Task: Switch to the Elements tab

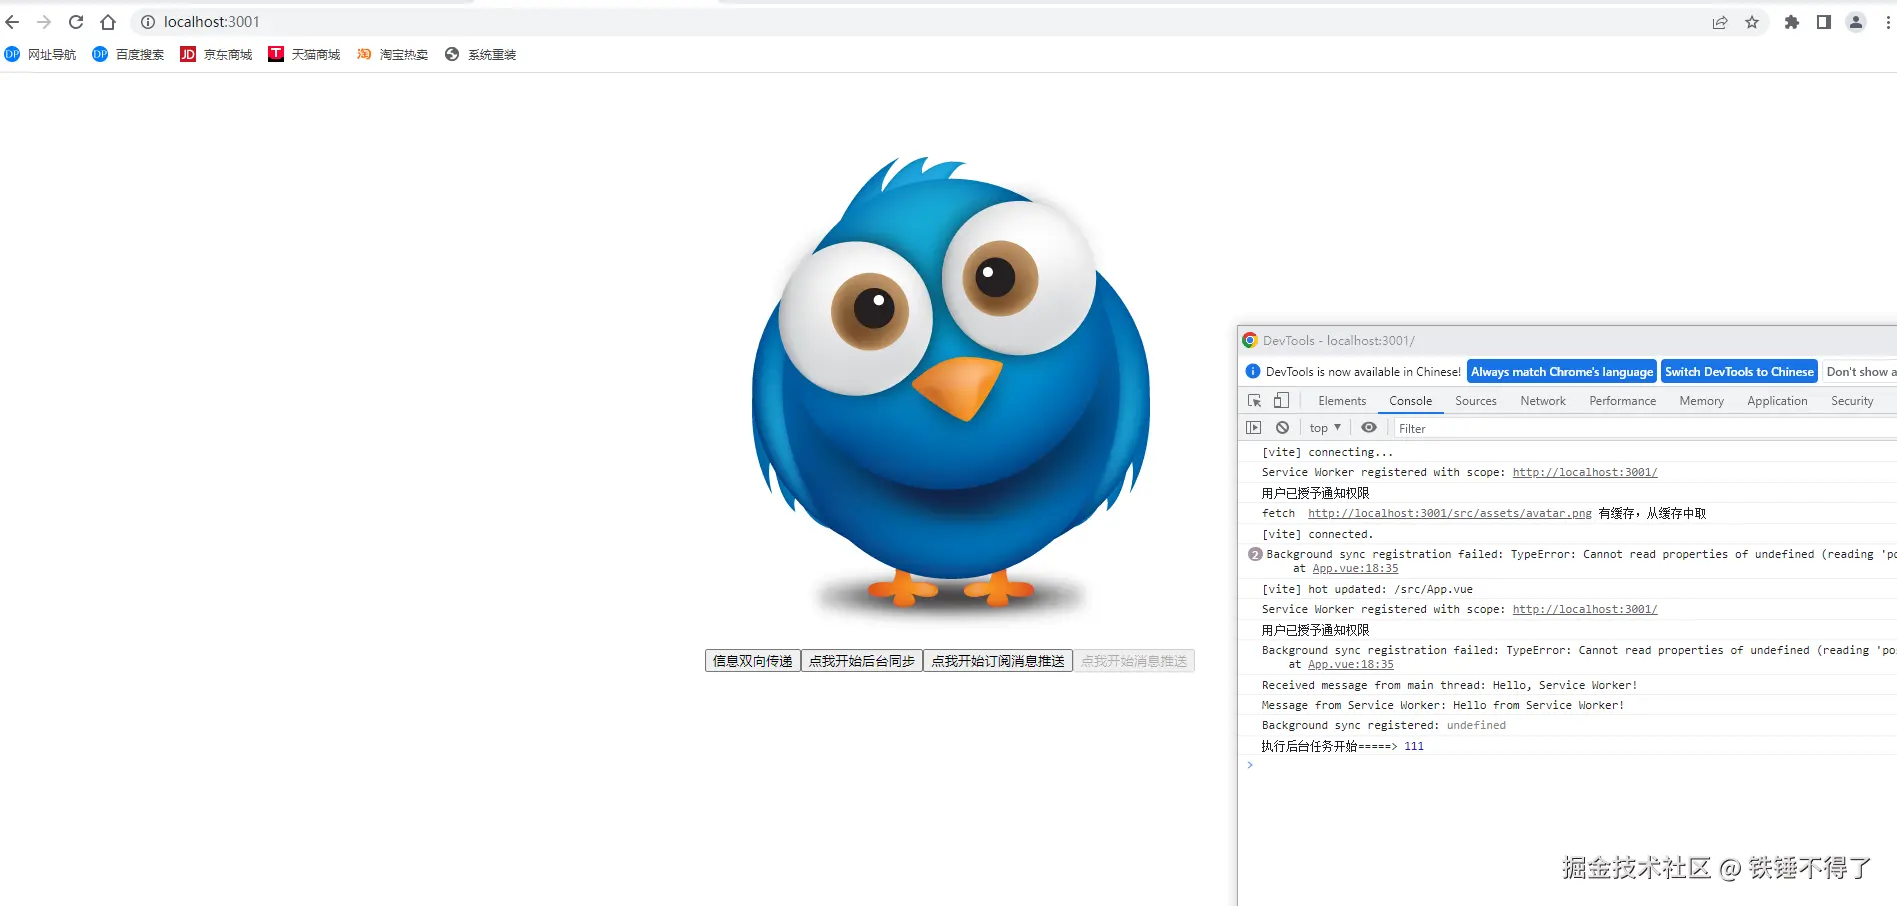Action: pos(1342,401)
